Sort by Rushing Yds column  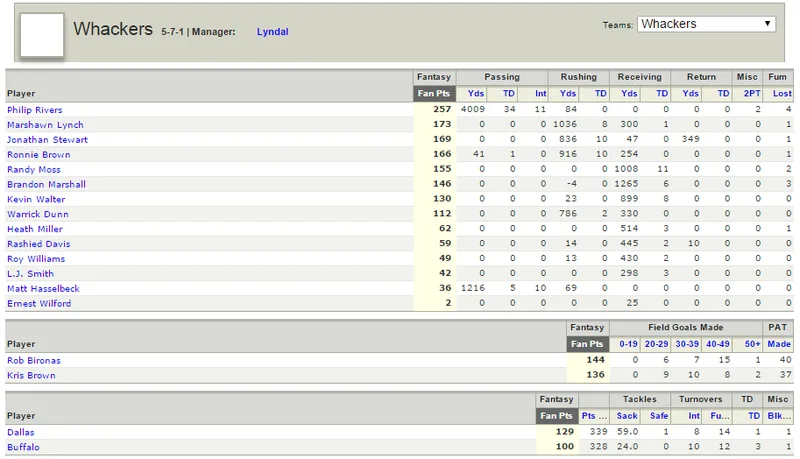(567, 93)
